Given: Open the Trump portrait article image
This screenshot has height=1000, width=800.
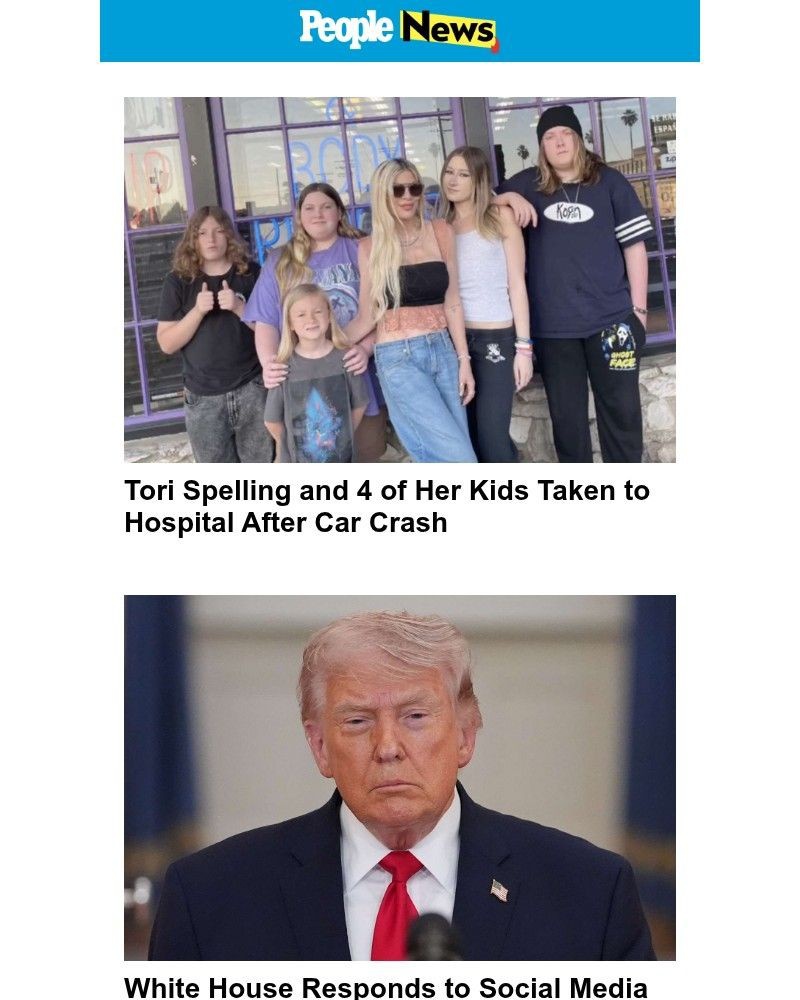Looking at the screenshot, I should (399, 777).
